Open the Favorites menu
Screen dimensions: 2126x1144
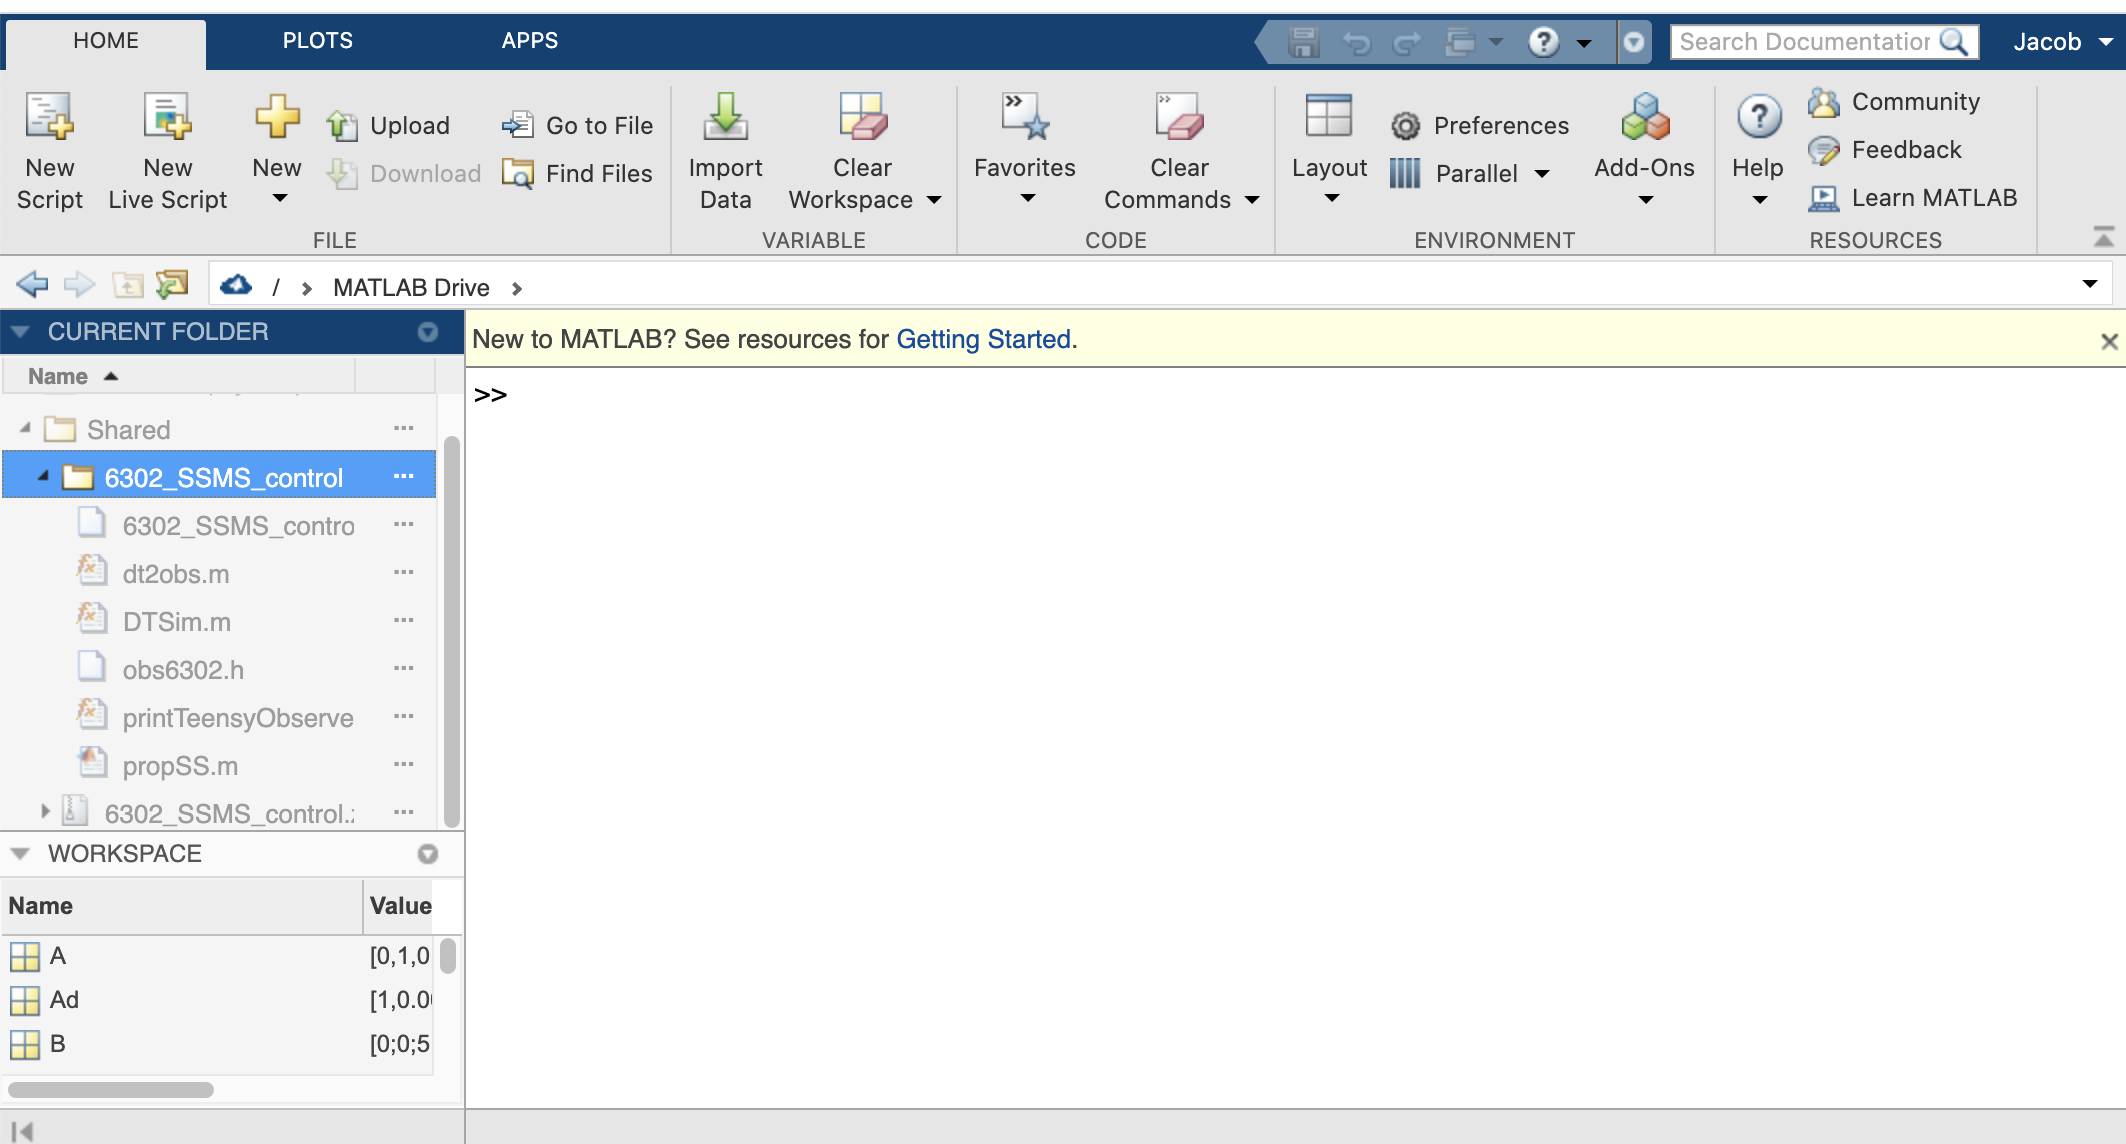point(1024,151)
